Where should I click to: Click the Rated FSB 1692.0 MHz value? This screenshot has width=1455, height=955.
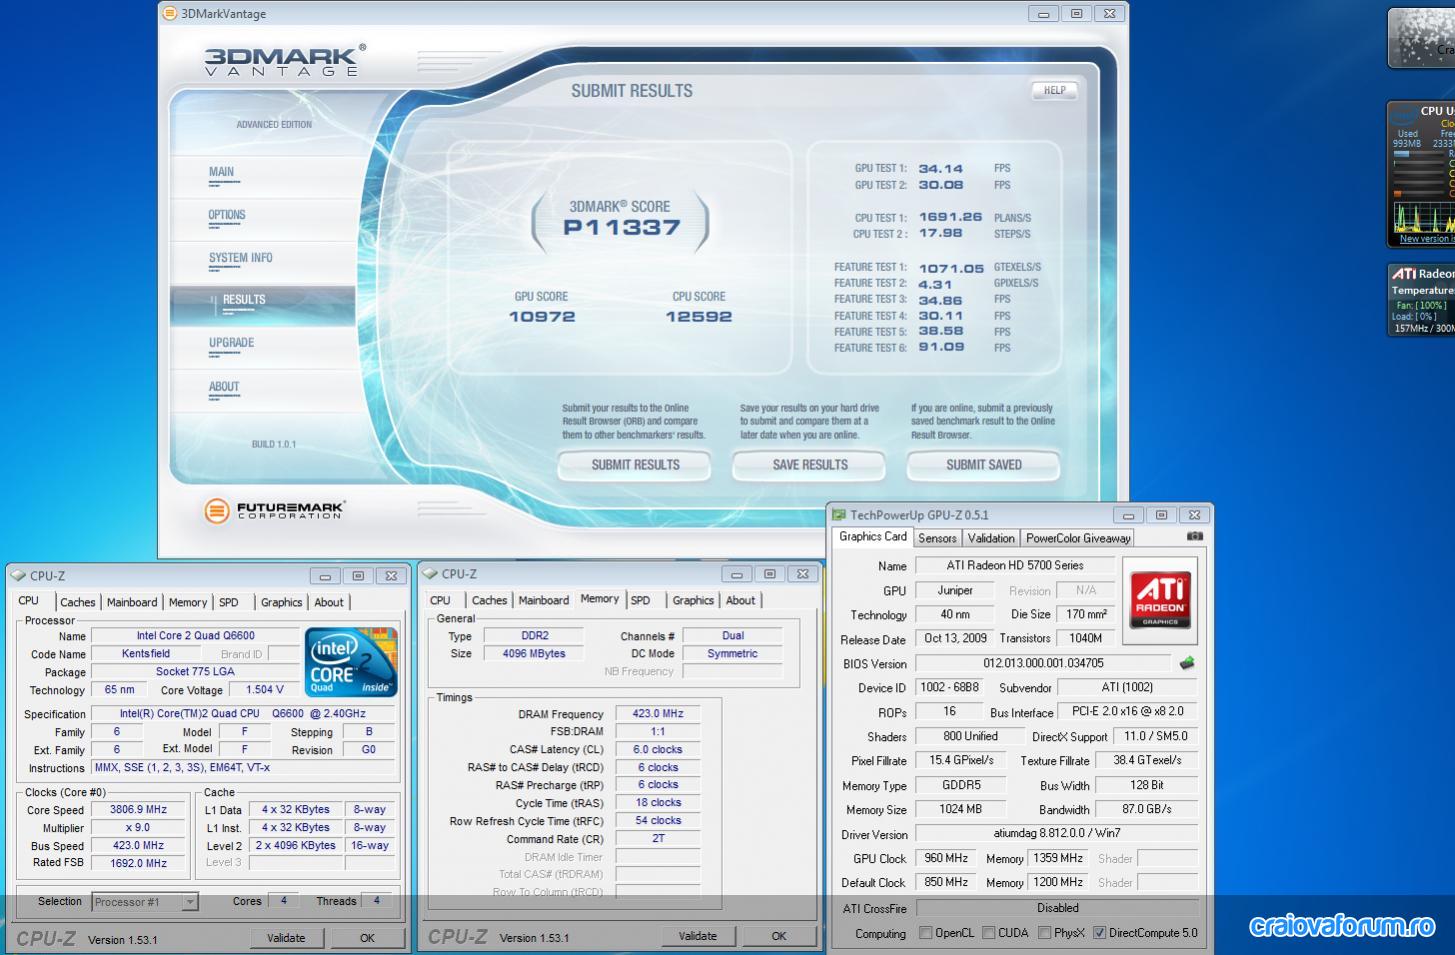coord(139,863)
